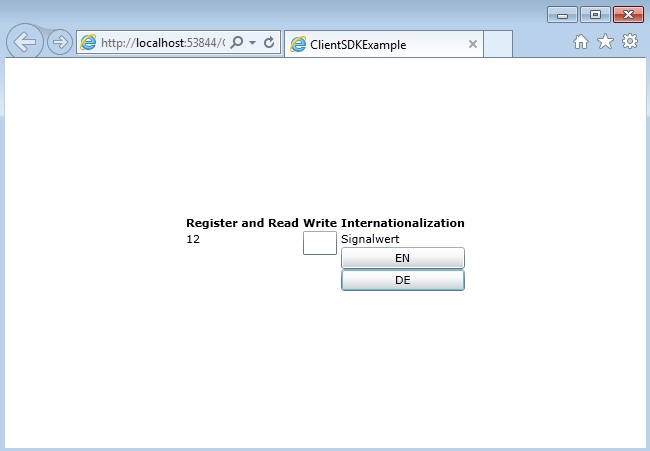This screenshot has width=650, height=451.
Task: Maximize the browser window
Action: 595,15
